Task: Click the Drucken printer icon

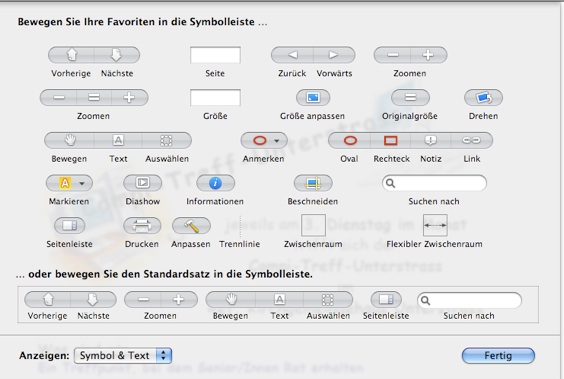Action: pyautogui.click(x=142, y=225)
